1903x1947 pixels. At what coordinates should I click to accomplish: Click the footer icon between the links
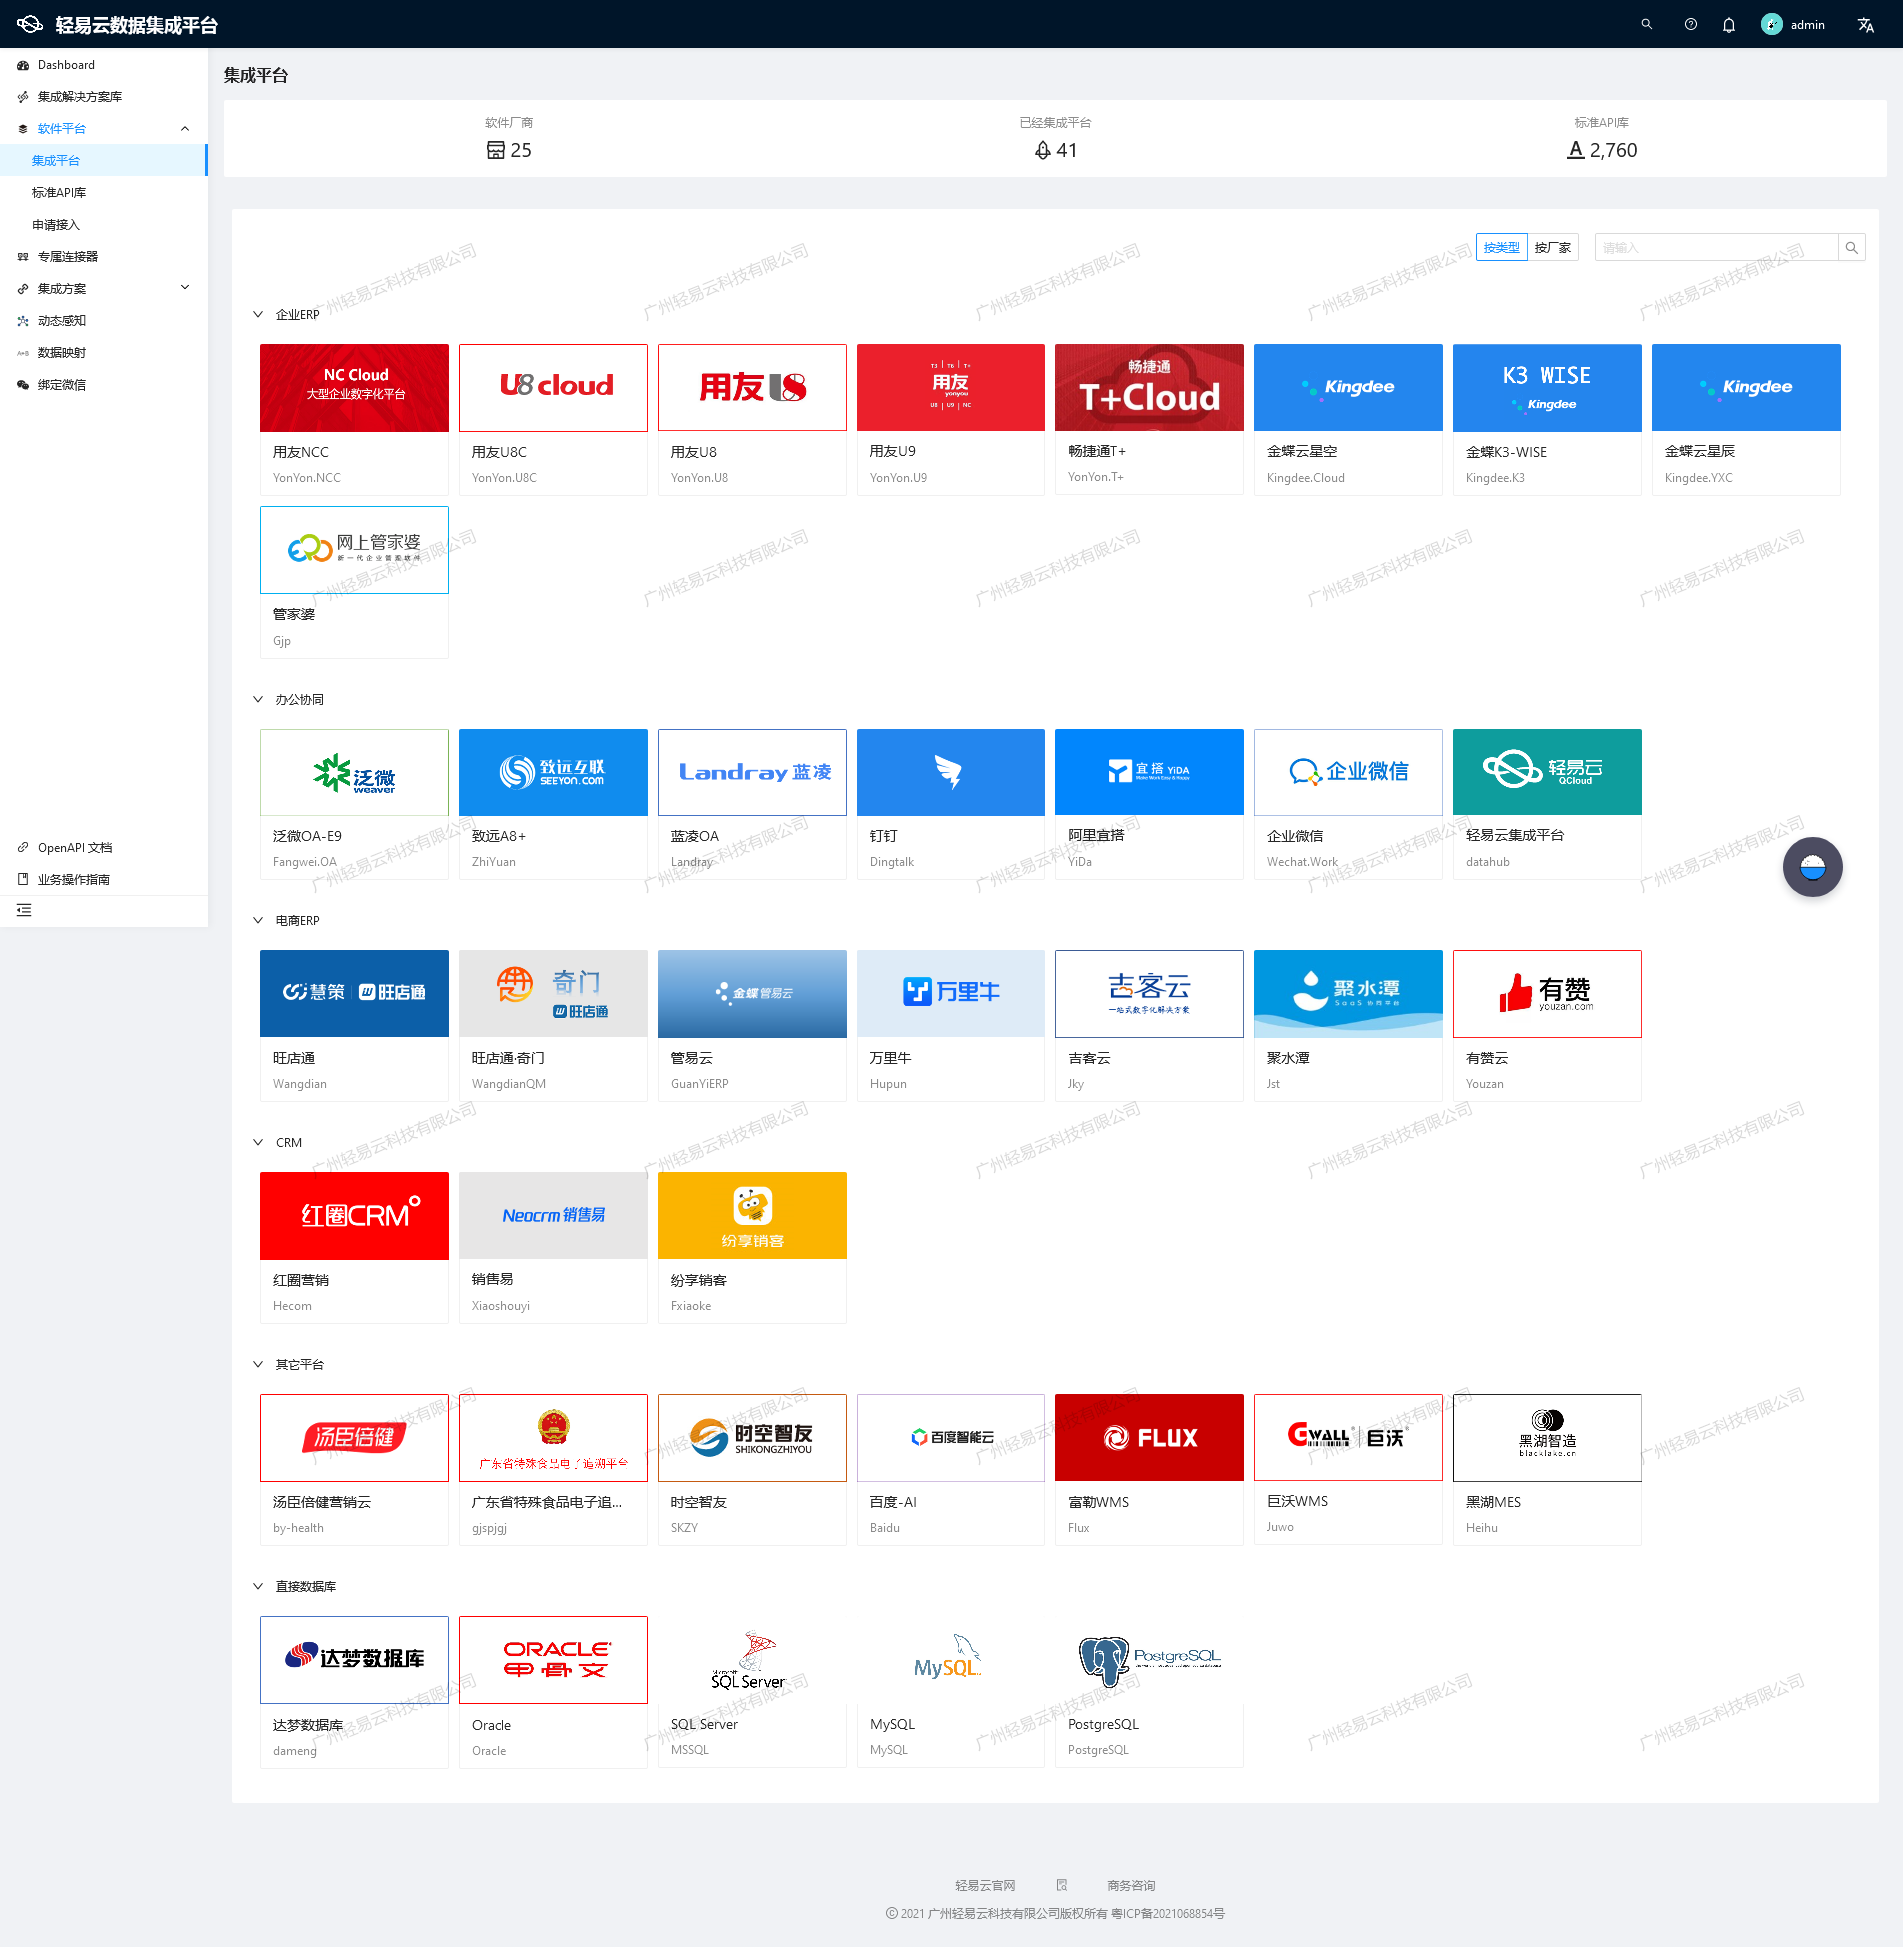pos(1062,1885)
